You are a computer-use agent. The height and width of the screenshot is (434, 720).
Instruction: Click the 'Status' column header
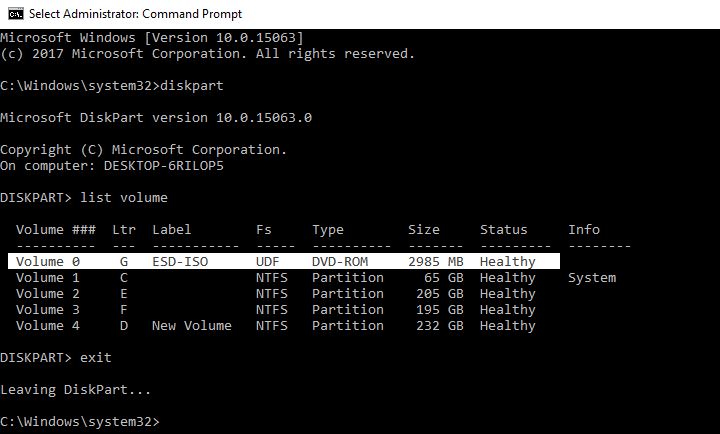click(503, 229)
